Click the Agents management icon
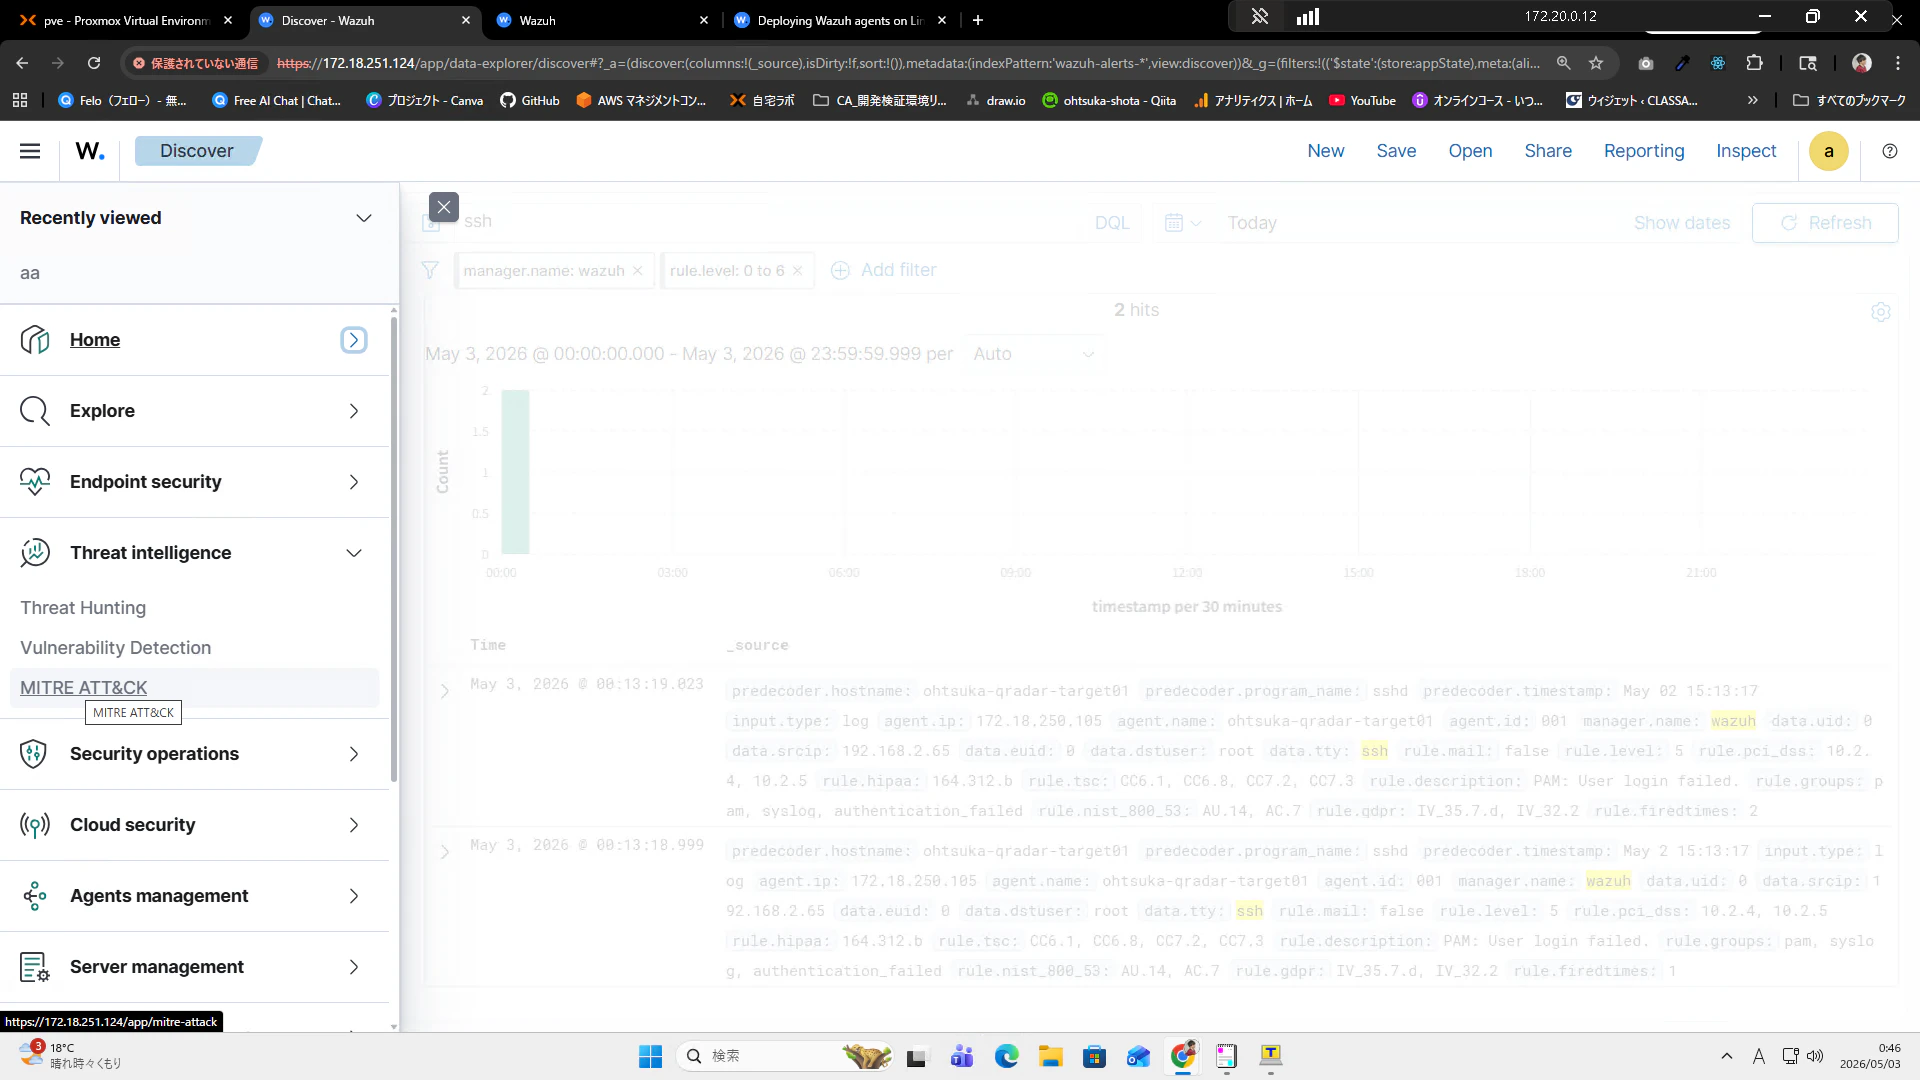 pyautogui.click(x=35, y=896)
